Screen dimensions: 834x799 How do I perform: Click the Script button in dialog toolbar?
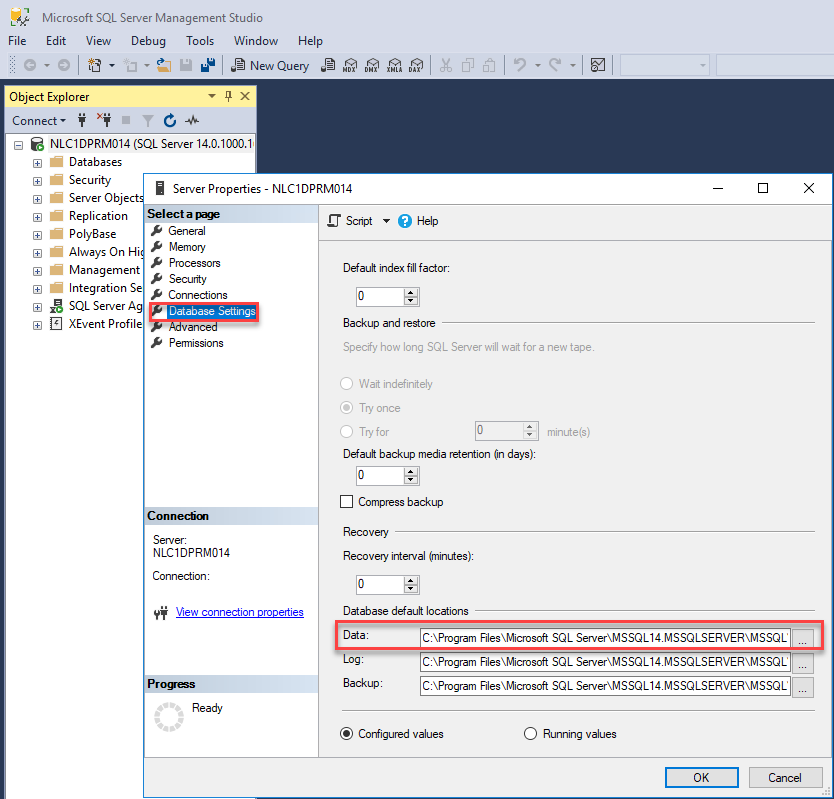[351, 221]
